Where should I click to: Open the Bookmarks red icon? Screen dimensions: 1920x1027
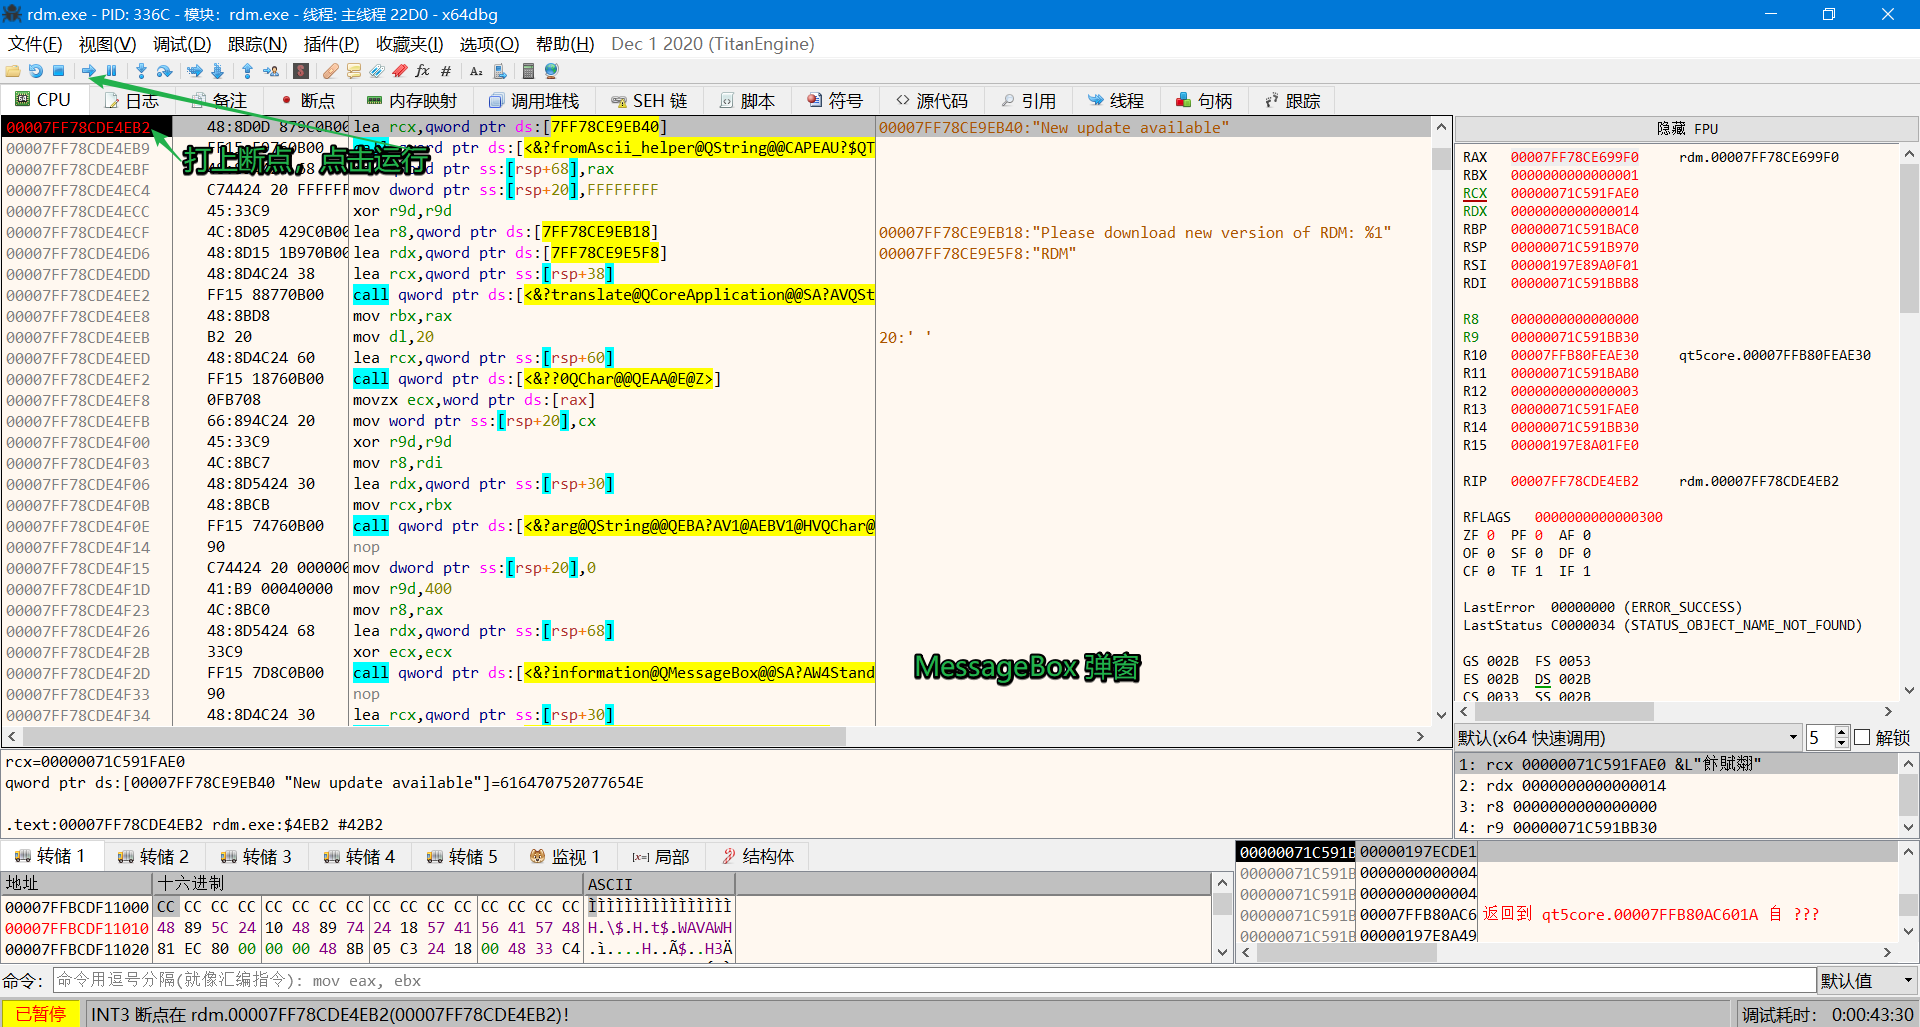pos(400,71)
